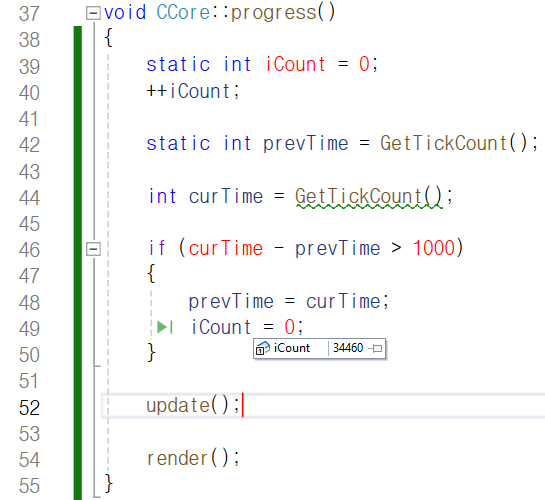Click line number 55 in margin
The image size is (545, 500).
29,486
